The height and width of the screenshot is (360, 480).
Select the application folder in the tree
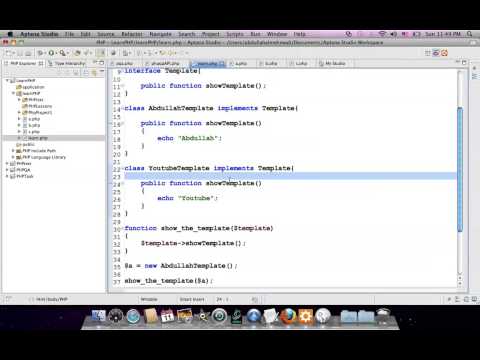30,87
